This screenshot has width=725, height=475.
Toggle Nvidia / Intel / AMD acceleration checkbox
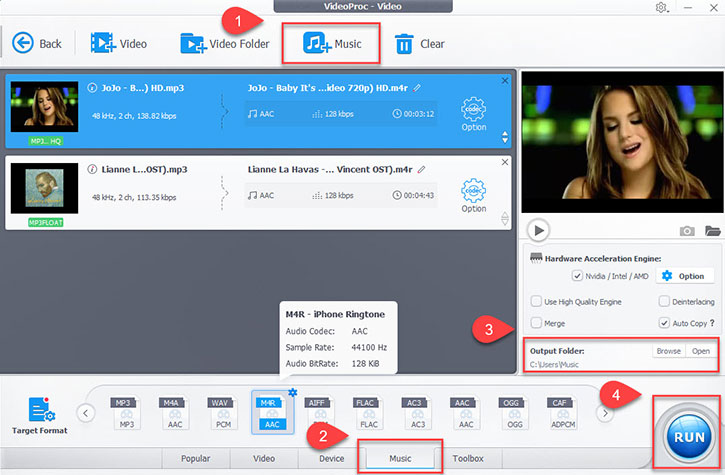point(577,276)
